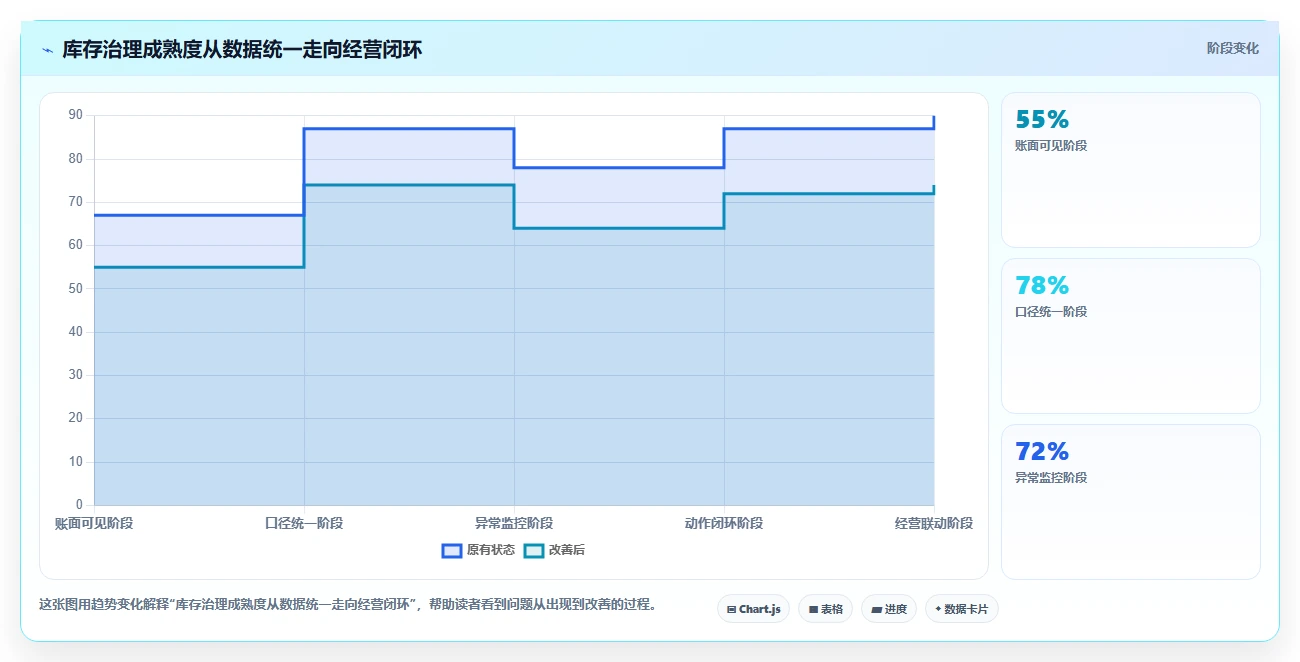Click the 账面可见阶段 x-axis label
This screenshot has height=662, width=1300.
click(x=94, y=523)
